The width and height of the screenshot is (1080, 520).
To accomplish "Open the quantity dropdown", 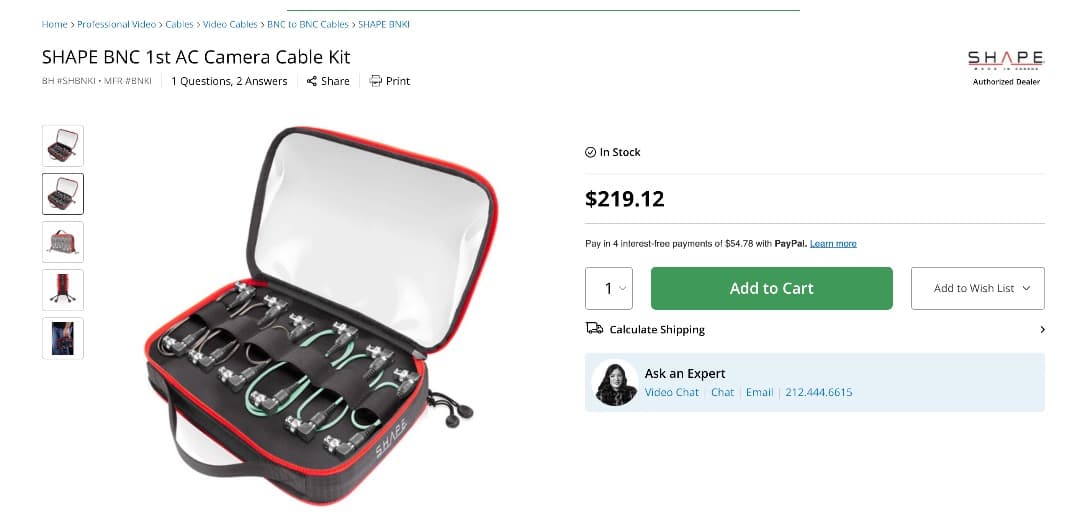I will [x=609, y=288].
